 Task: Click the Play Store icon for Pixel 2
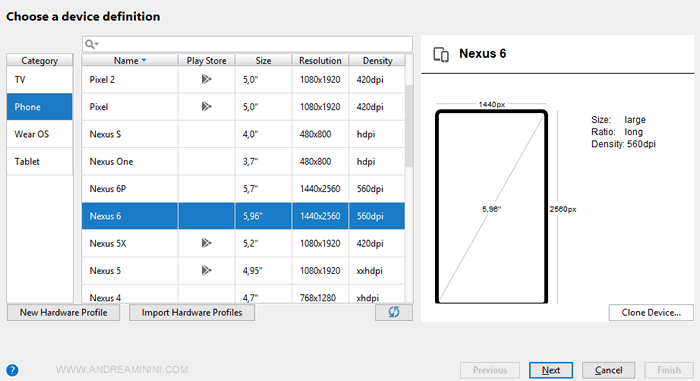[x=206, y=80]
